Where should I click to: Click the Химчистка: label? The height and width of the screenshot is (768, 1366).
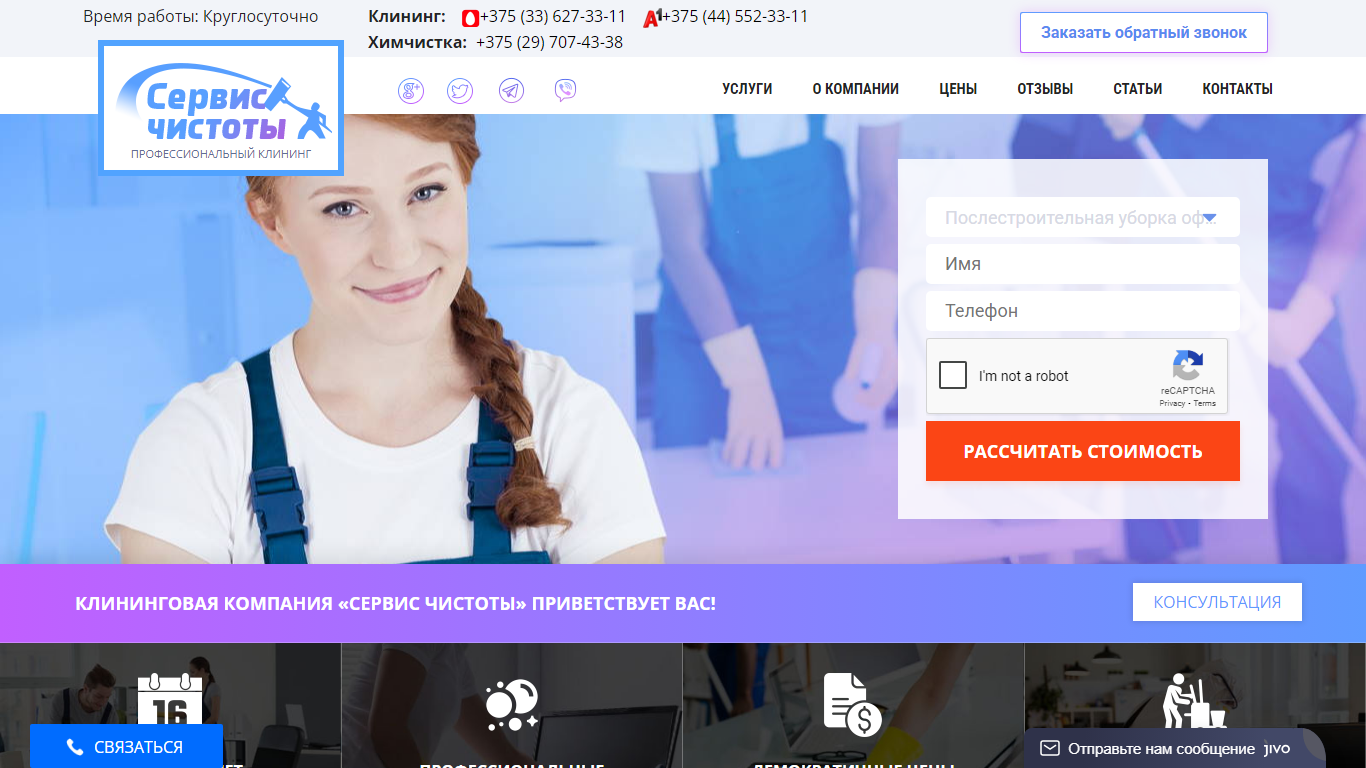coord(417,42)
